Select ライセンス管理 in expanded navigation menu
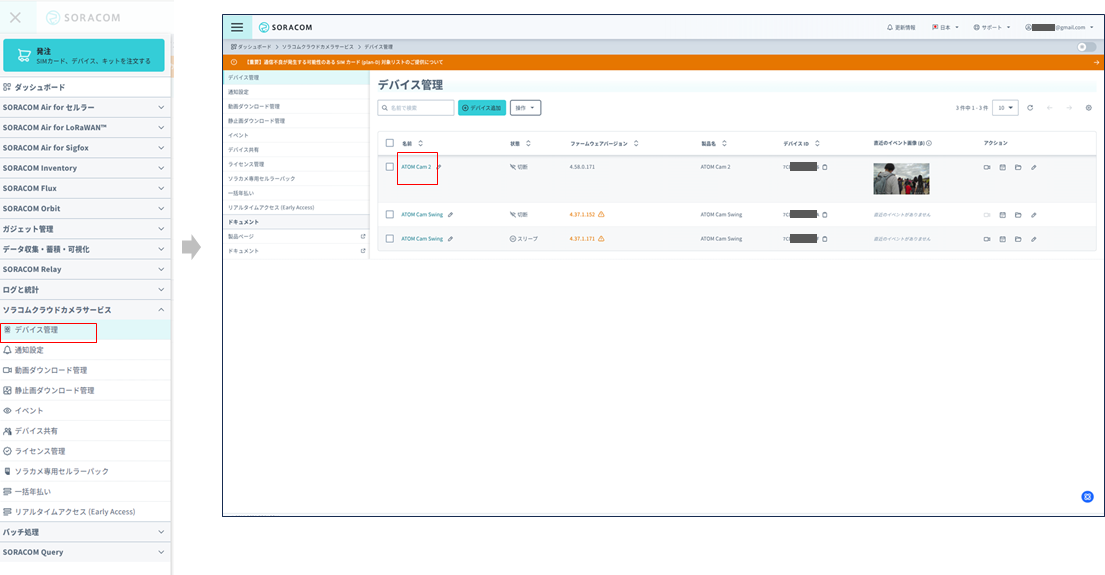The image size is (1105, 575). coord(85,451)
